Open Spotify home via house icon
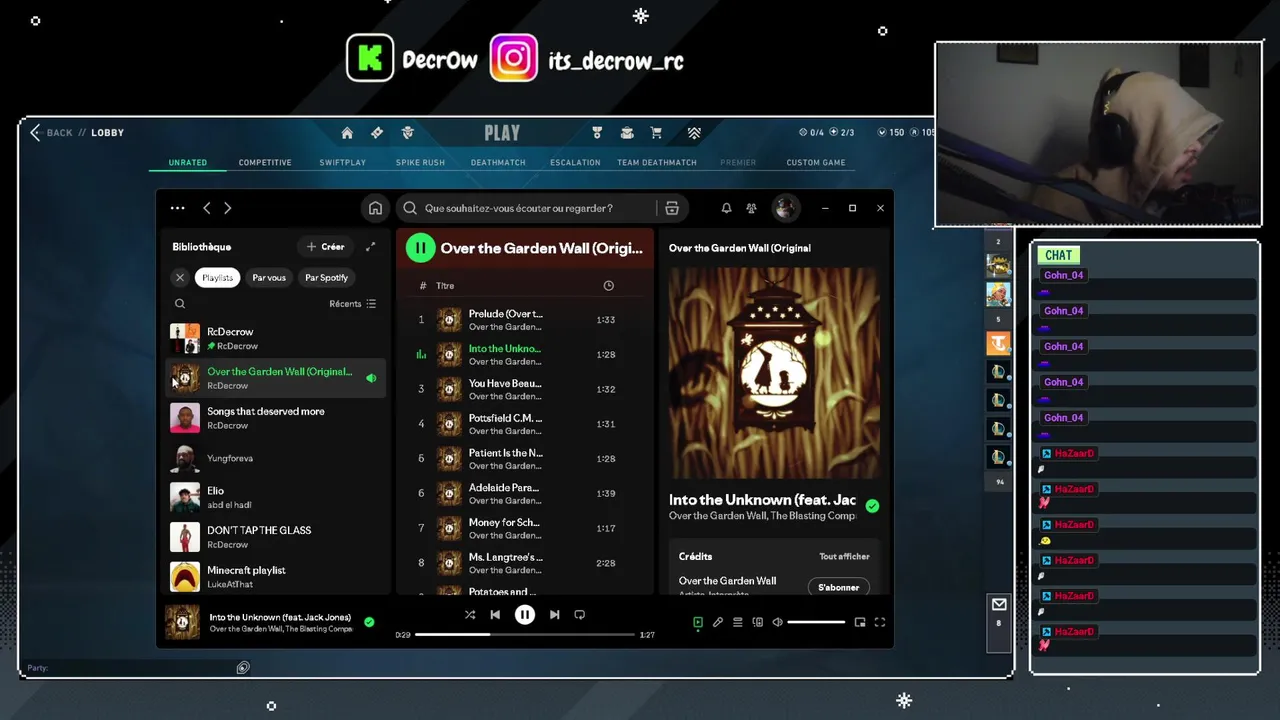 tap(375, 208)
